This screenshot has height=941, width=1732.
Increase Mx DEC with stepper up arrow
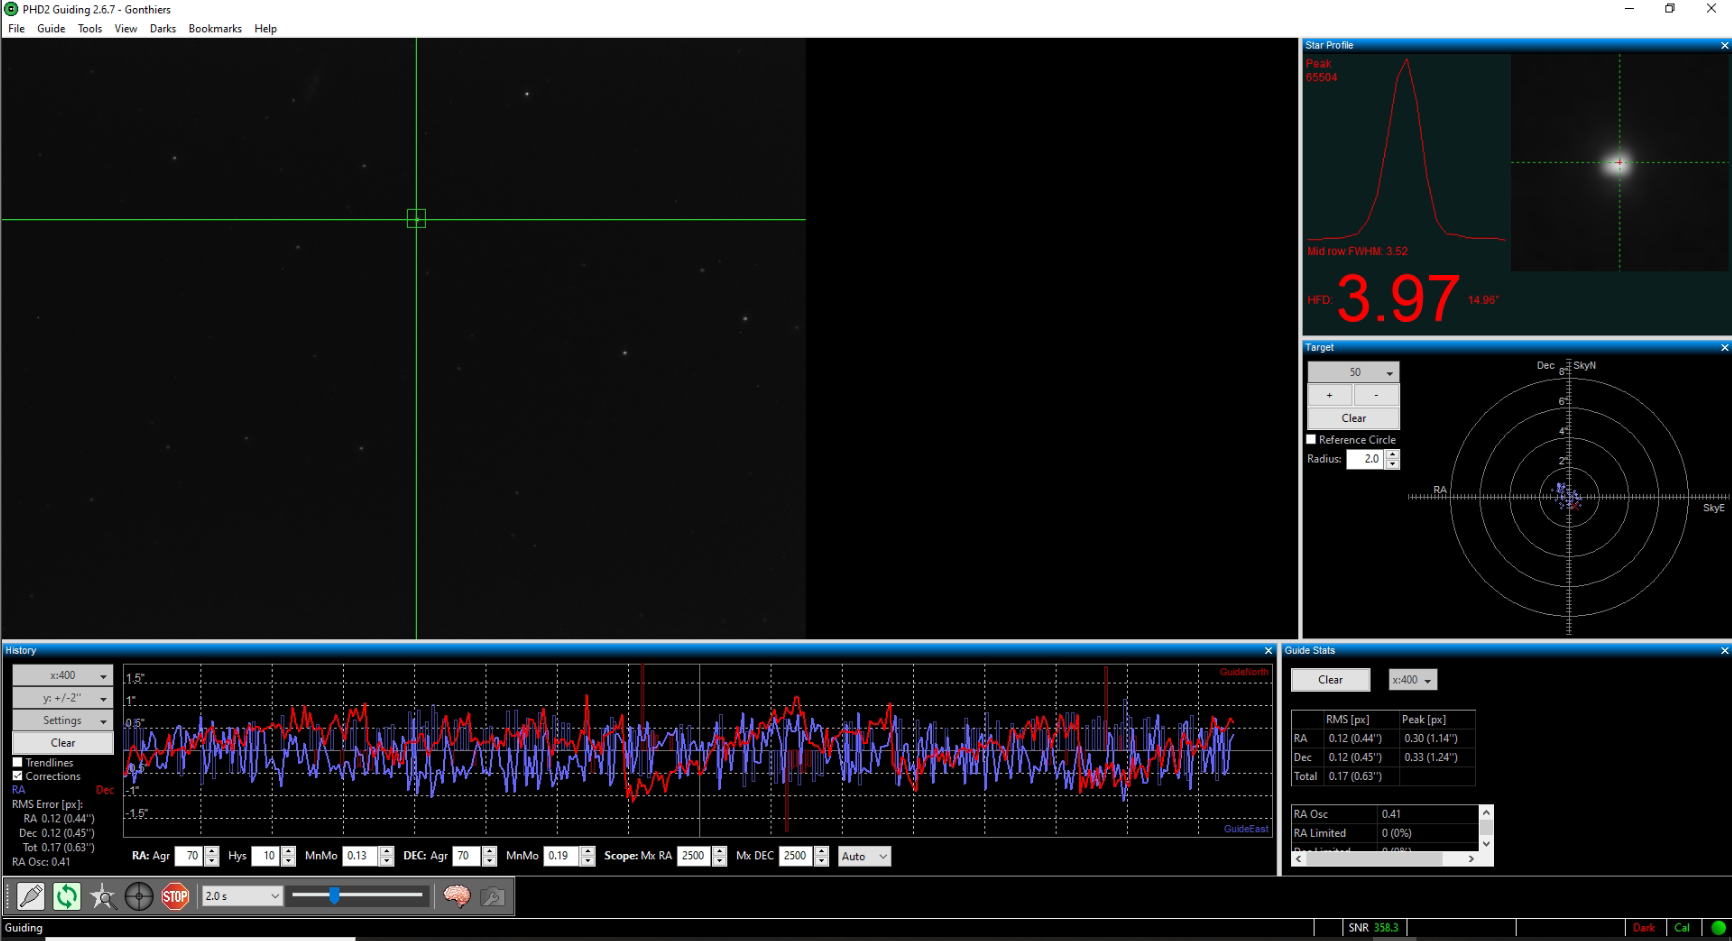point(821,852)
